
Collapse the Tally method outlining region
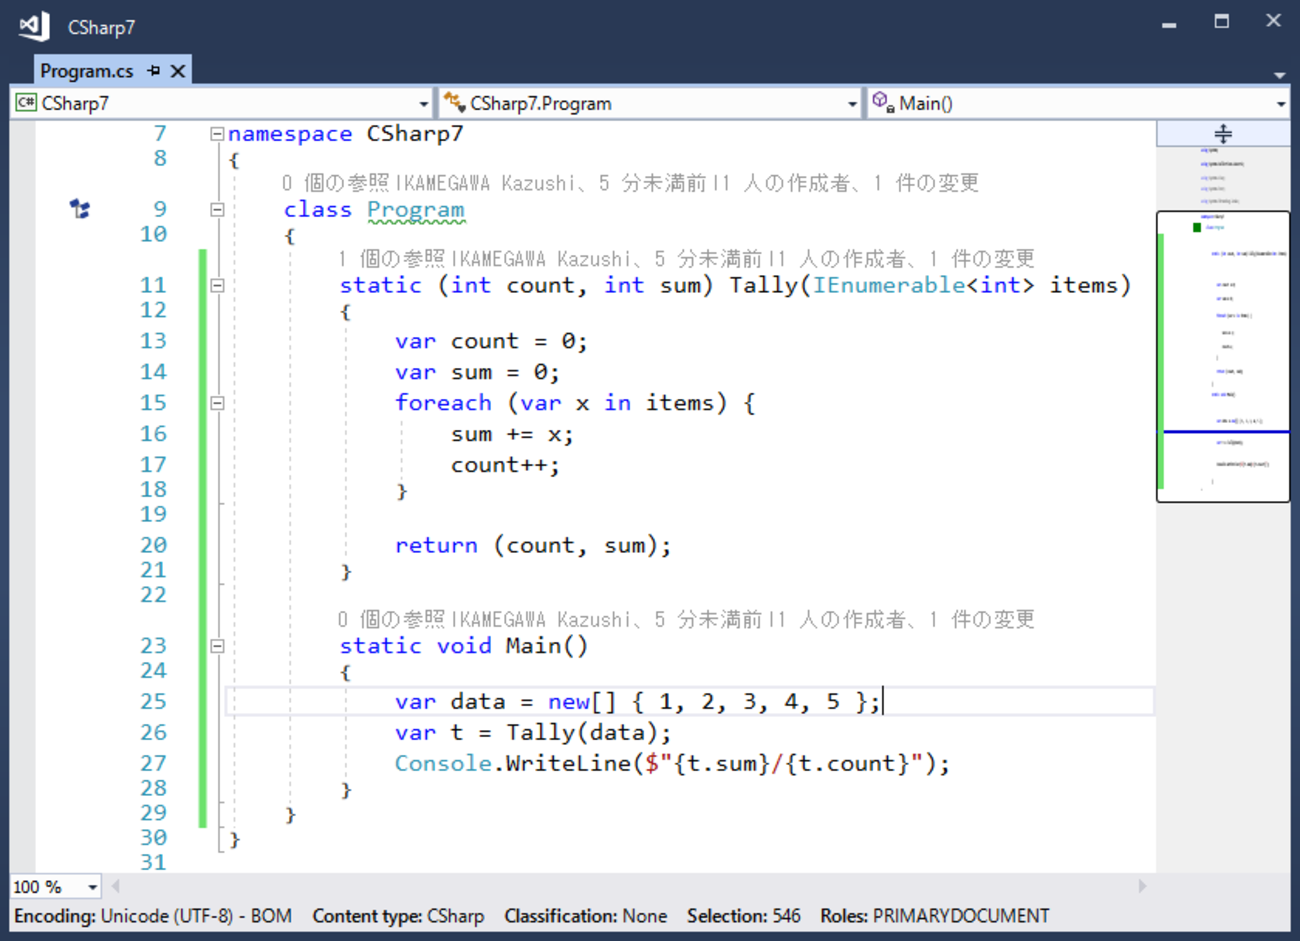(217, 286)
